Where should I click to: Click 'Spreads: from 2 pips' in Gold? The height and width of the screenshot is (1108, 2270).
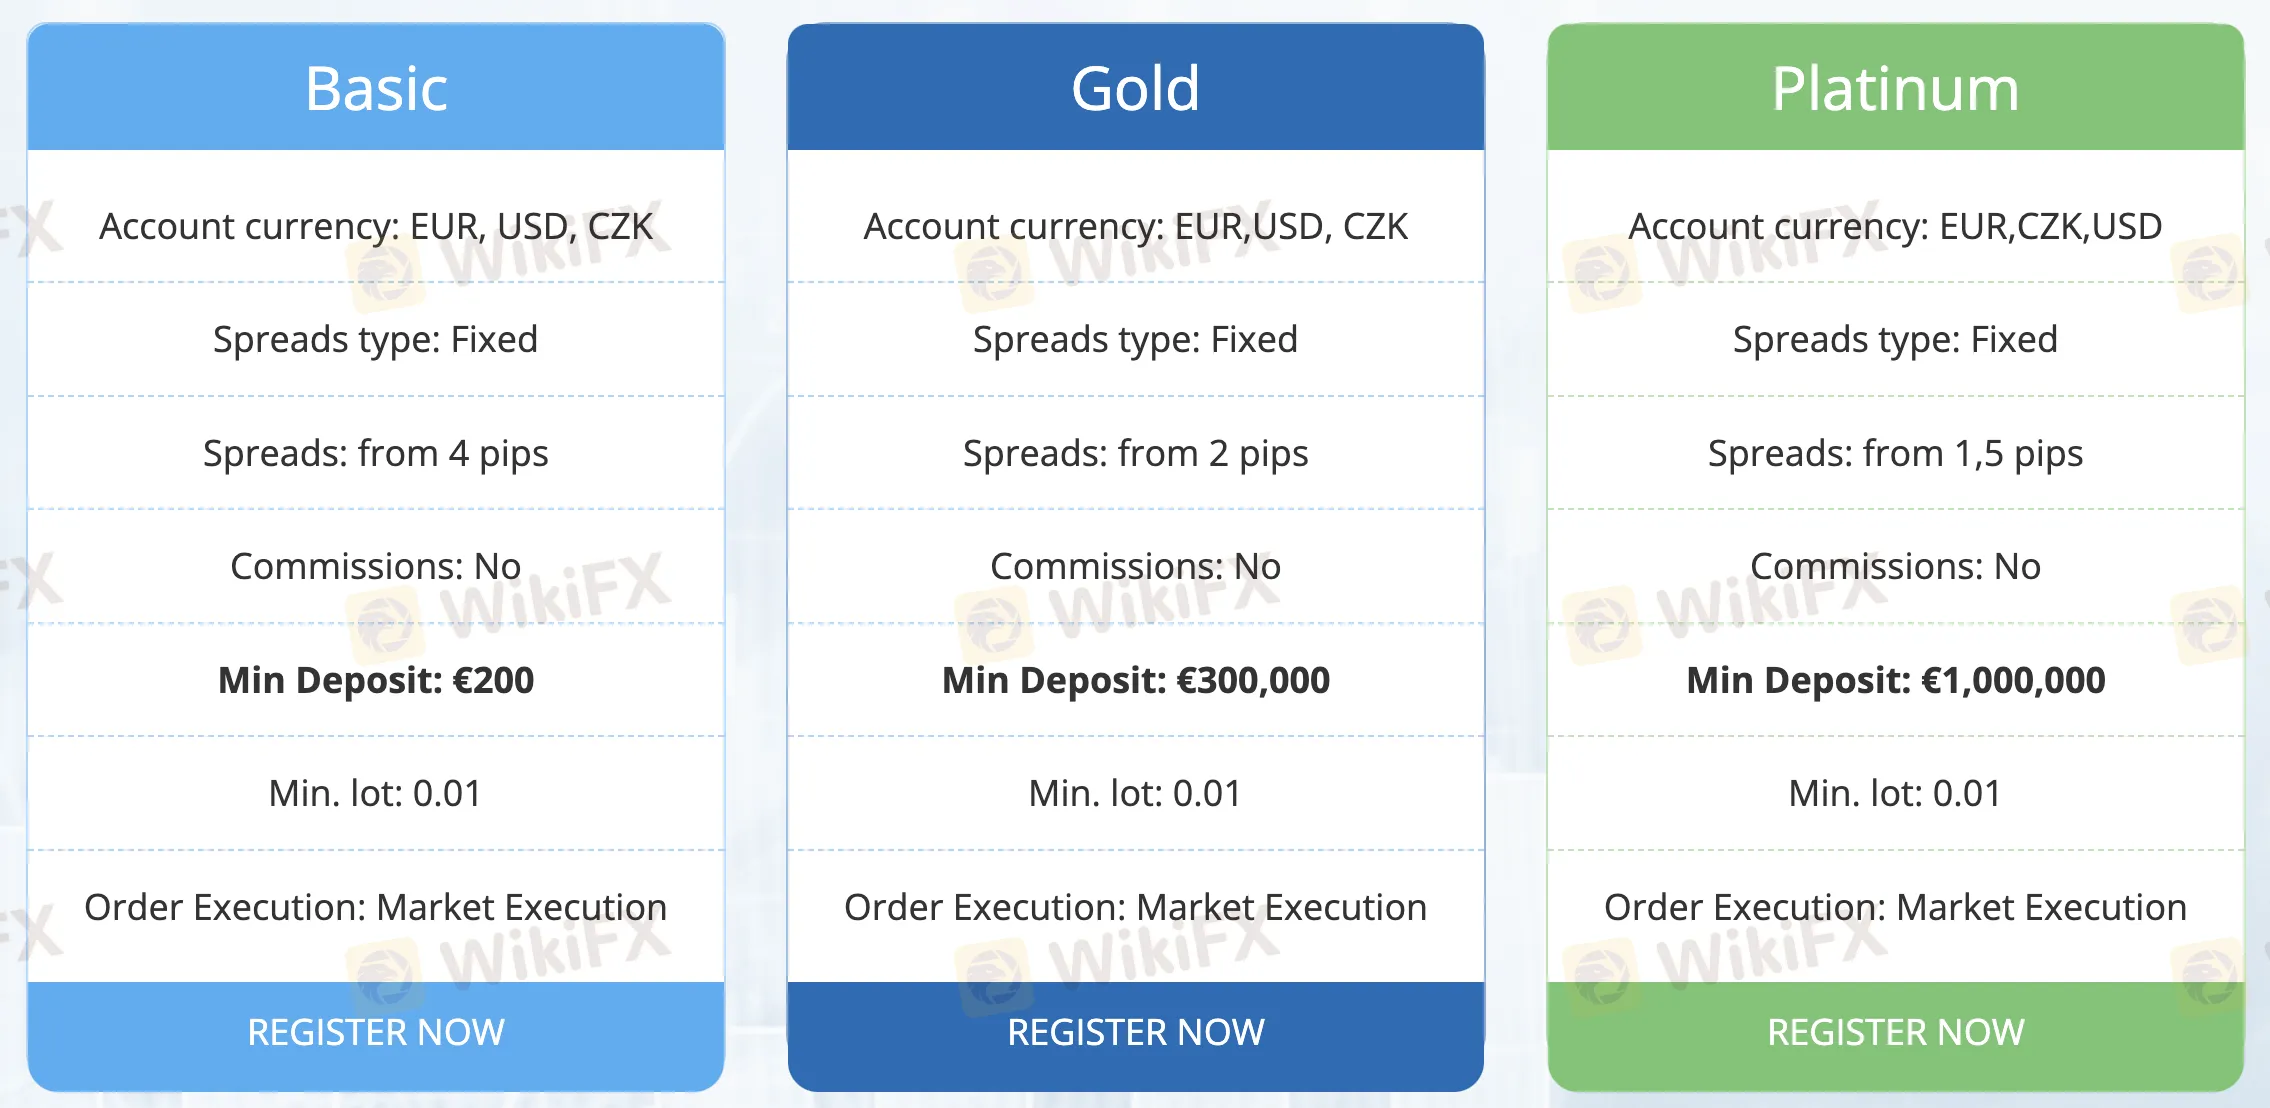click(x=1136, y=454)
